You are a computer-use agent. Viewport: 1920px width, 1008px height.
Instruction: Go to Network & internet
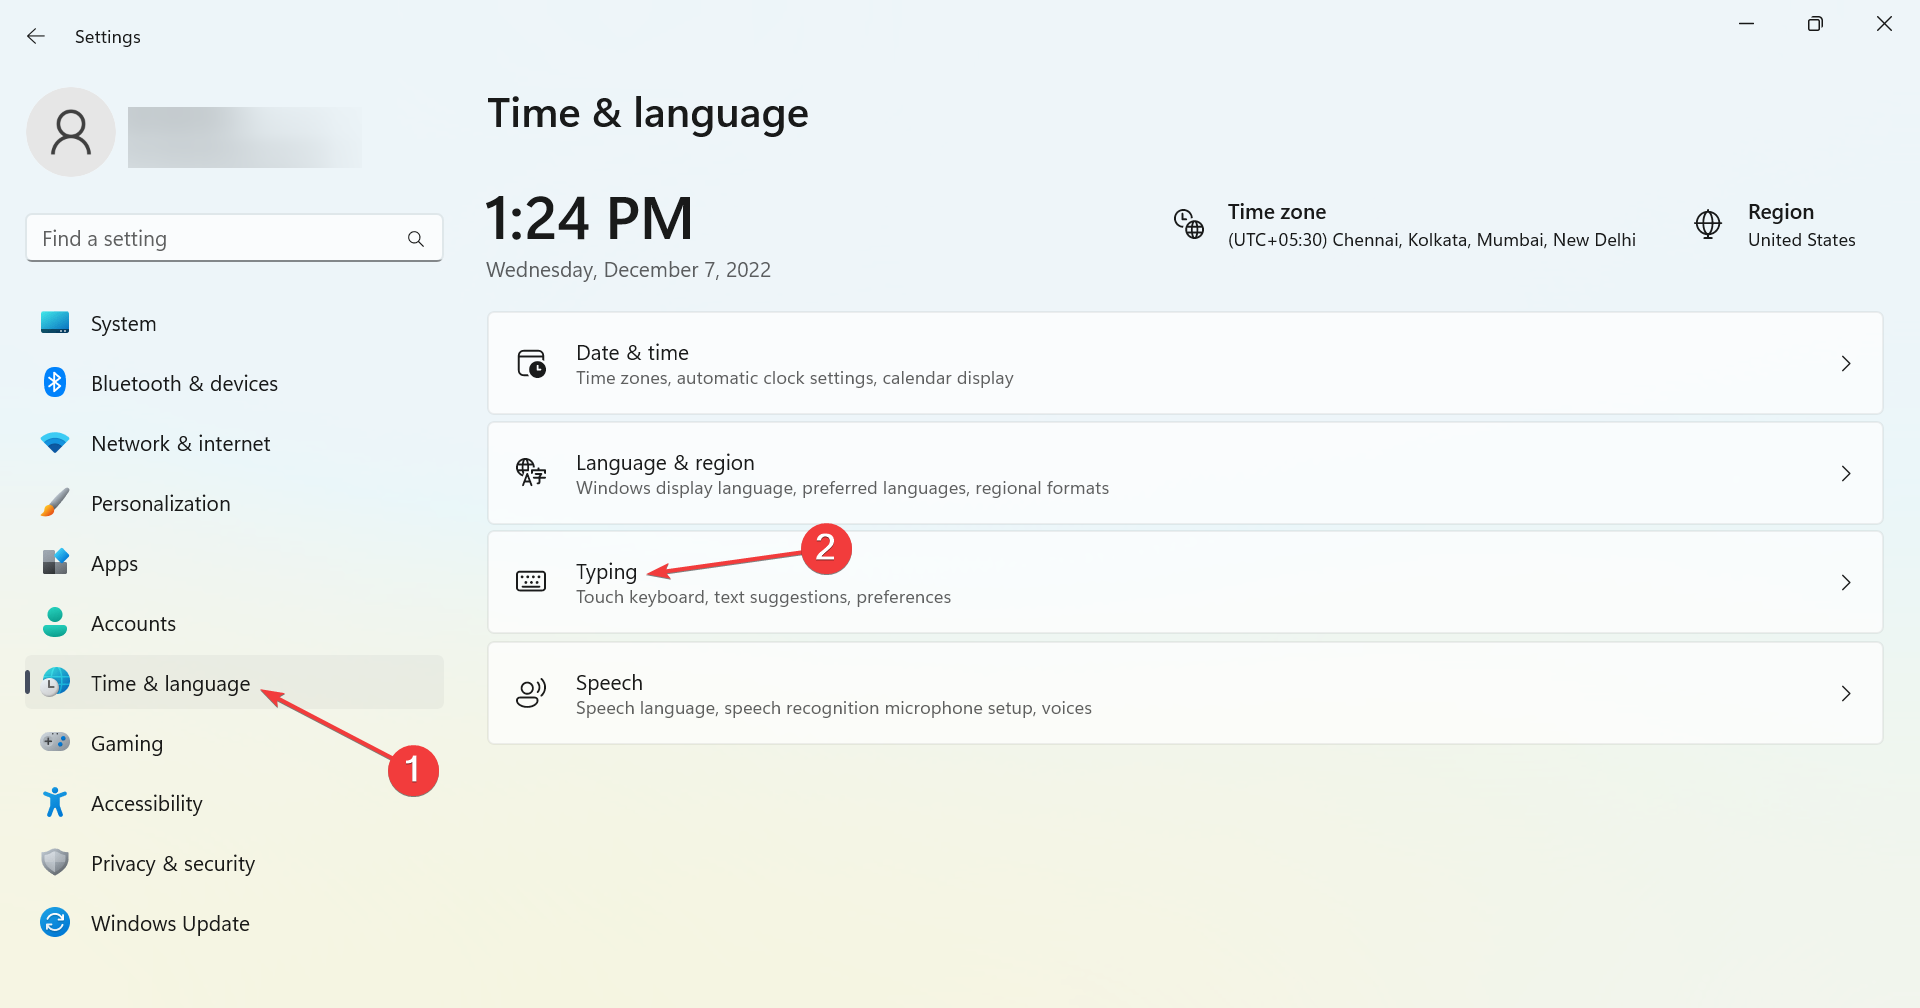(234, 443)
